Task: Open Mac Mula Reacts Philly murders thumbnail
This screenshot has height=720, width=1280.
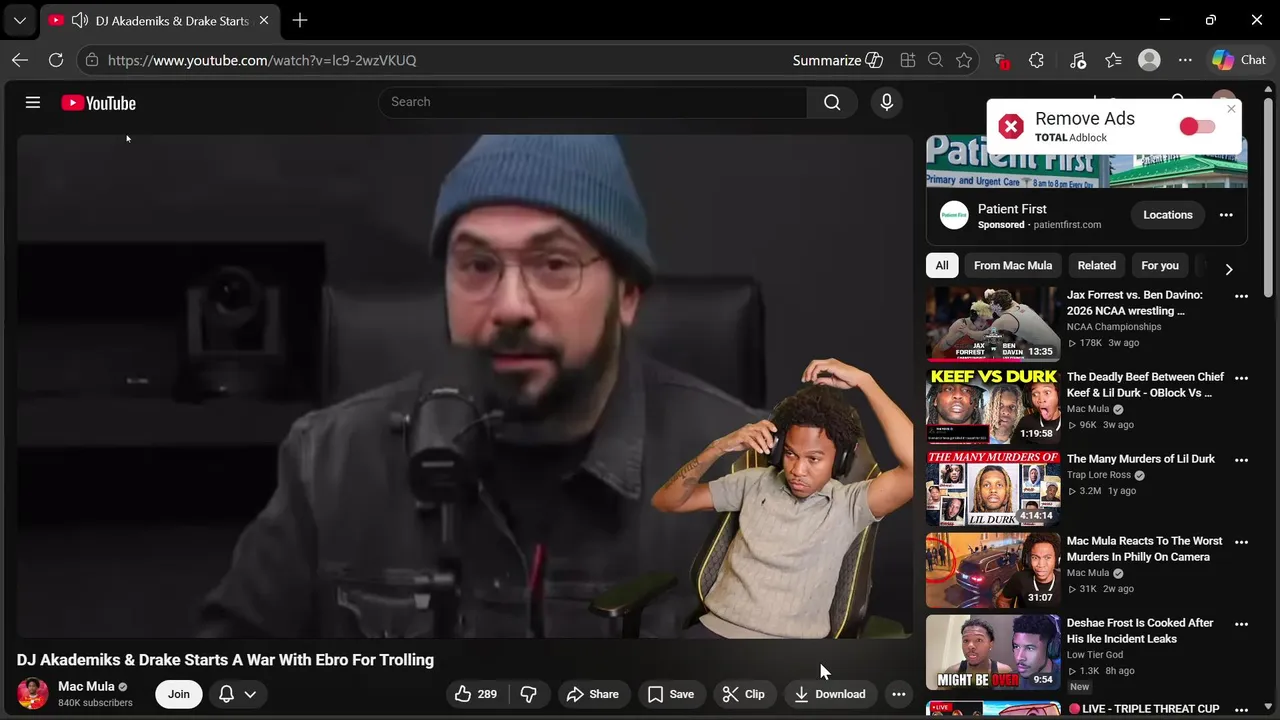Action: (x=993, y=570)
